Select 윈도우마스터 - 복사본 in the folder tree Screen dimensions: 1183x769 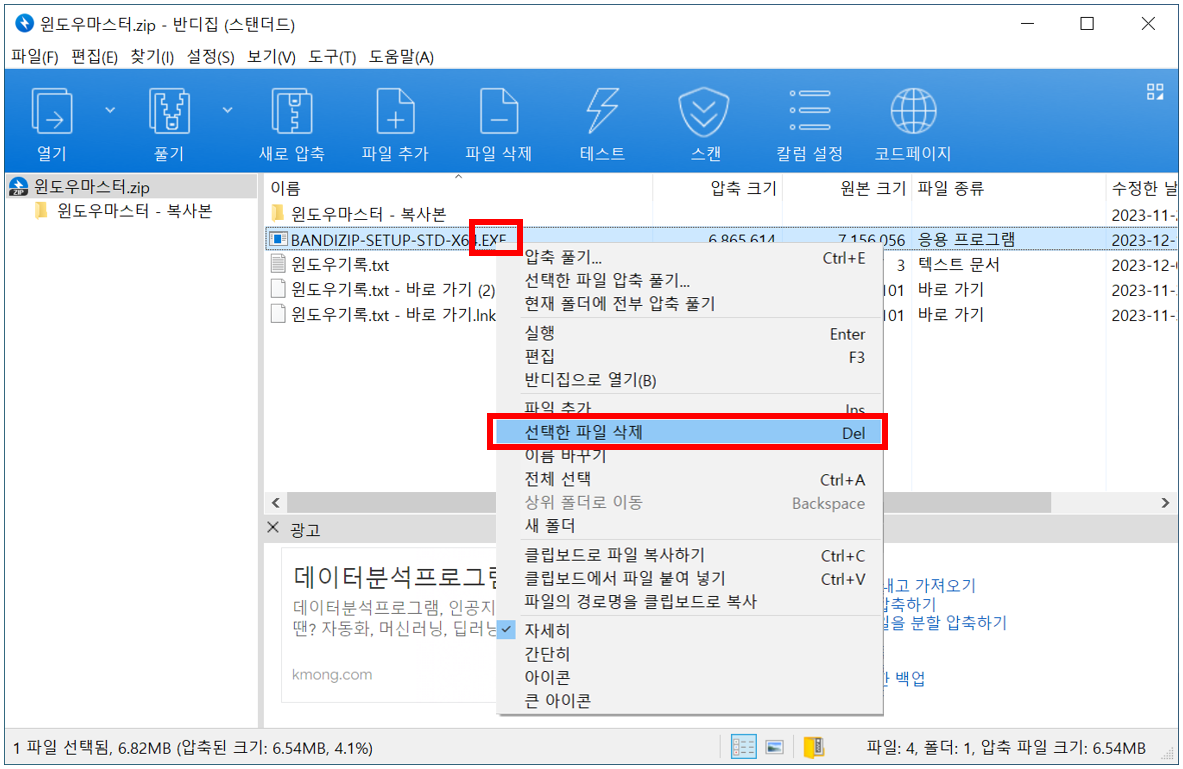coord(135,211)
